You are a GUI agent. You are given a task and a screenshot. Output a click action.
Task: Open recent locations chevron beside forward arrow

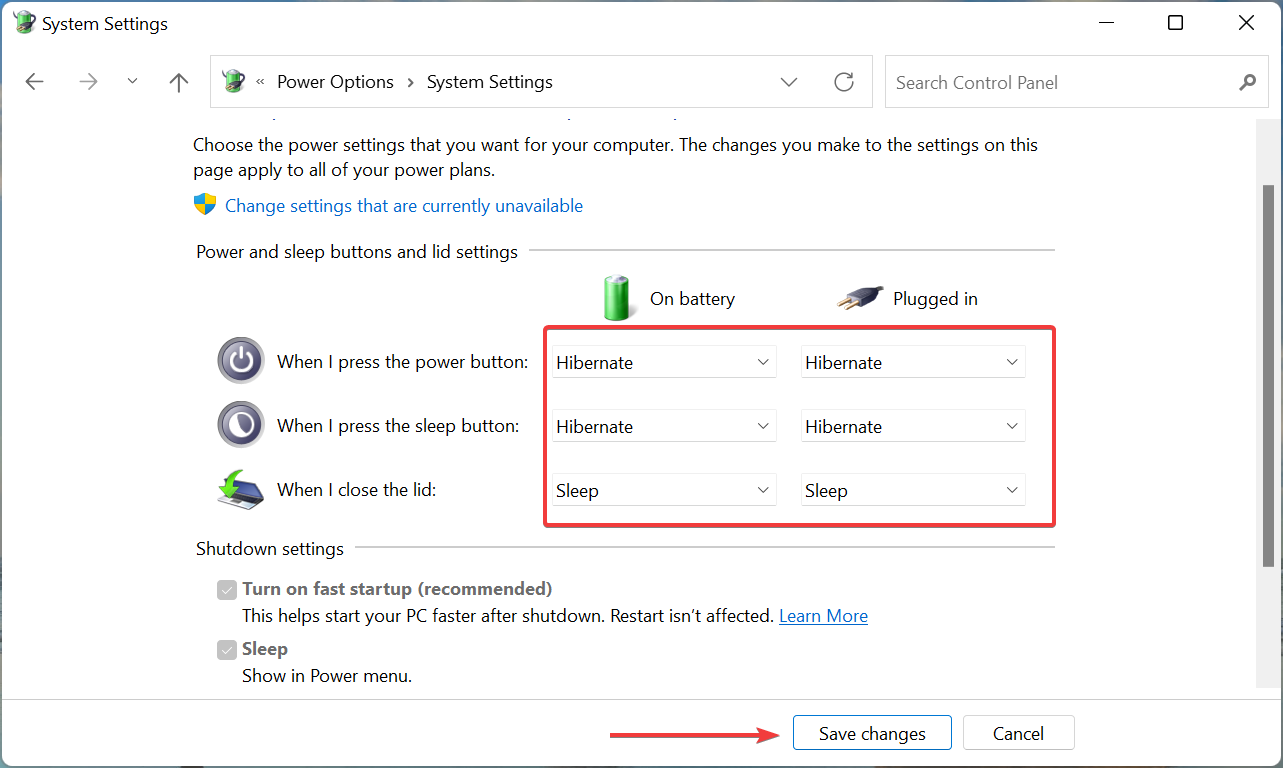point(132,82)
